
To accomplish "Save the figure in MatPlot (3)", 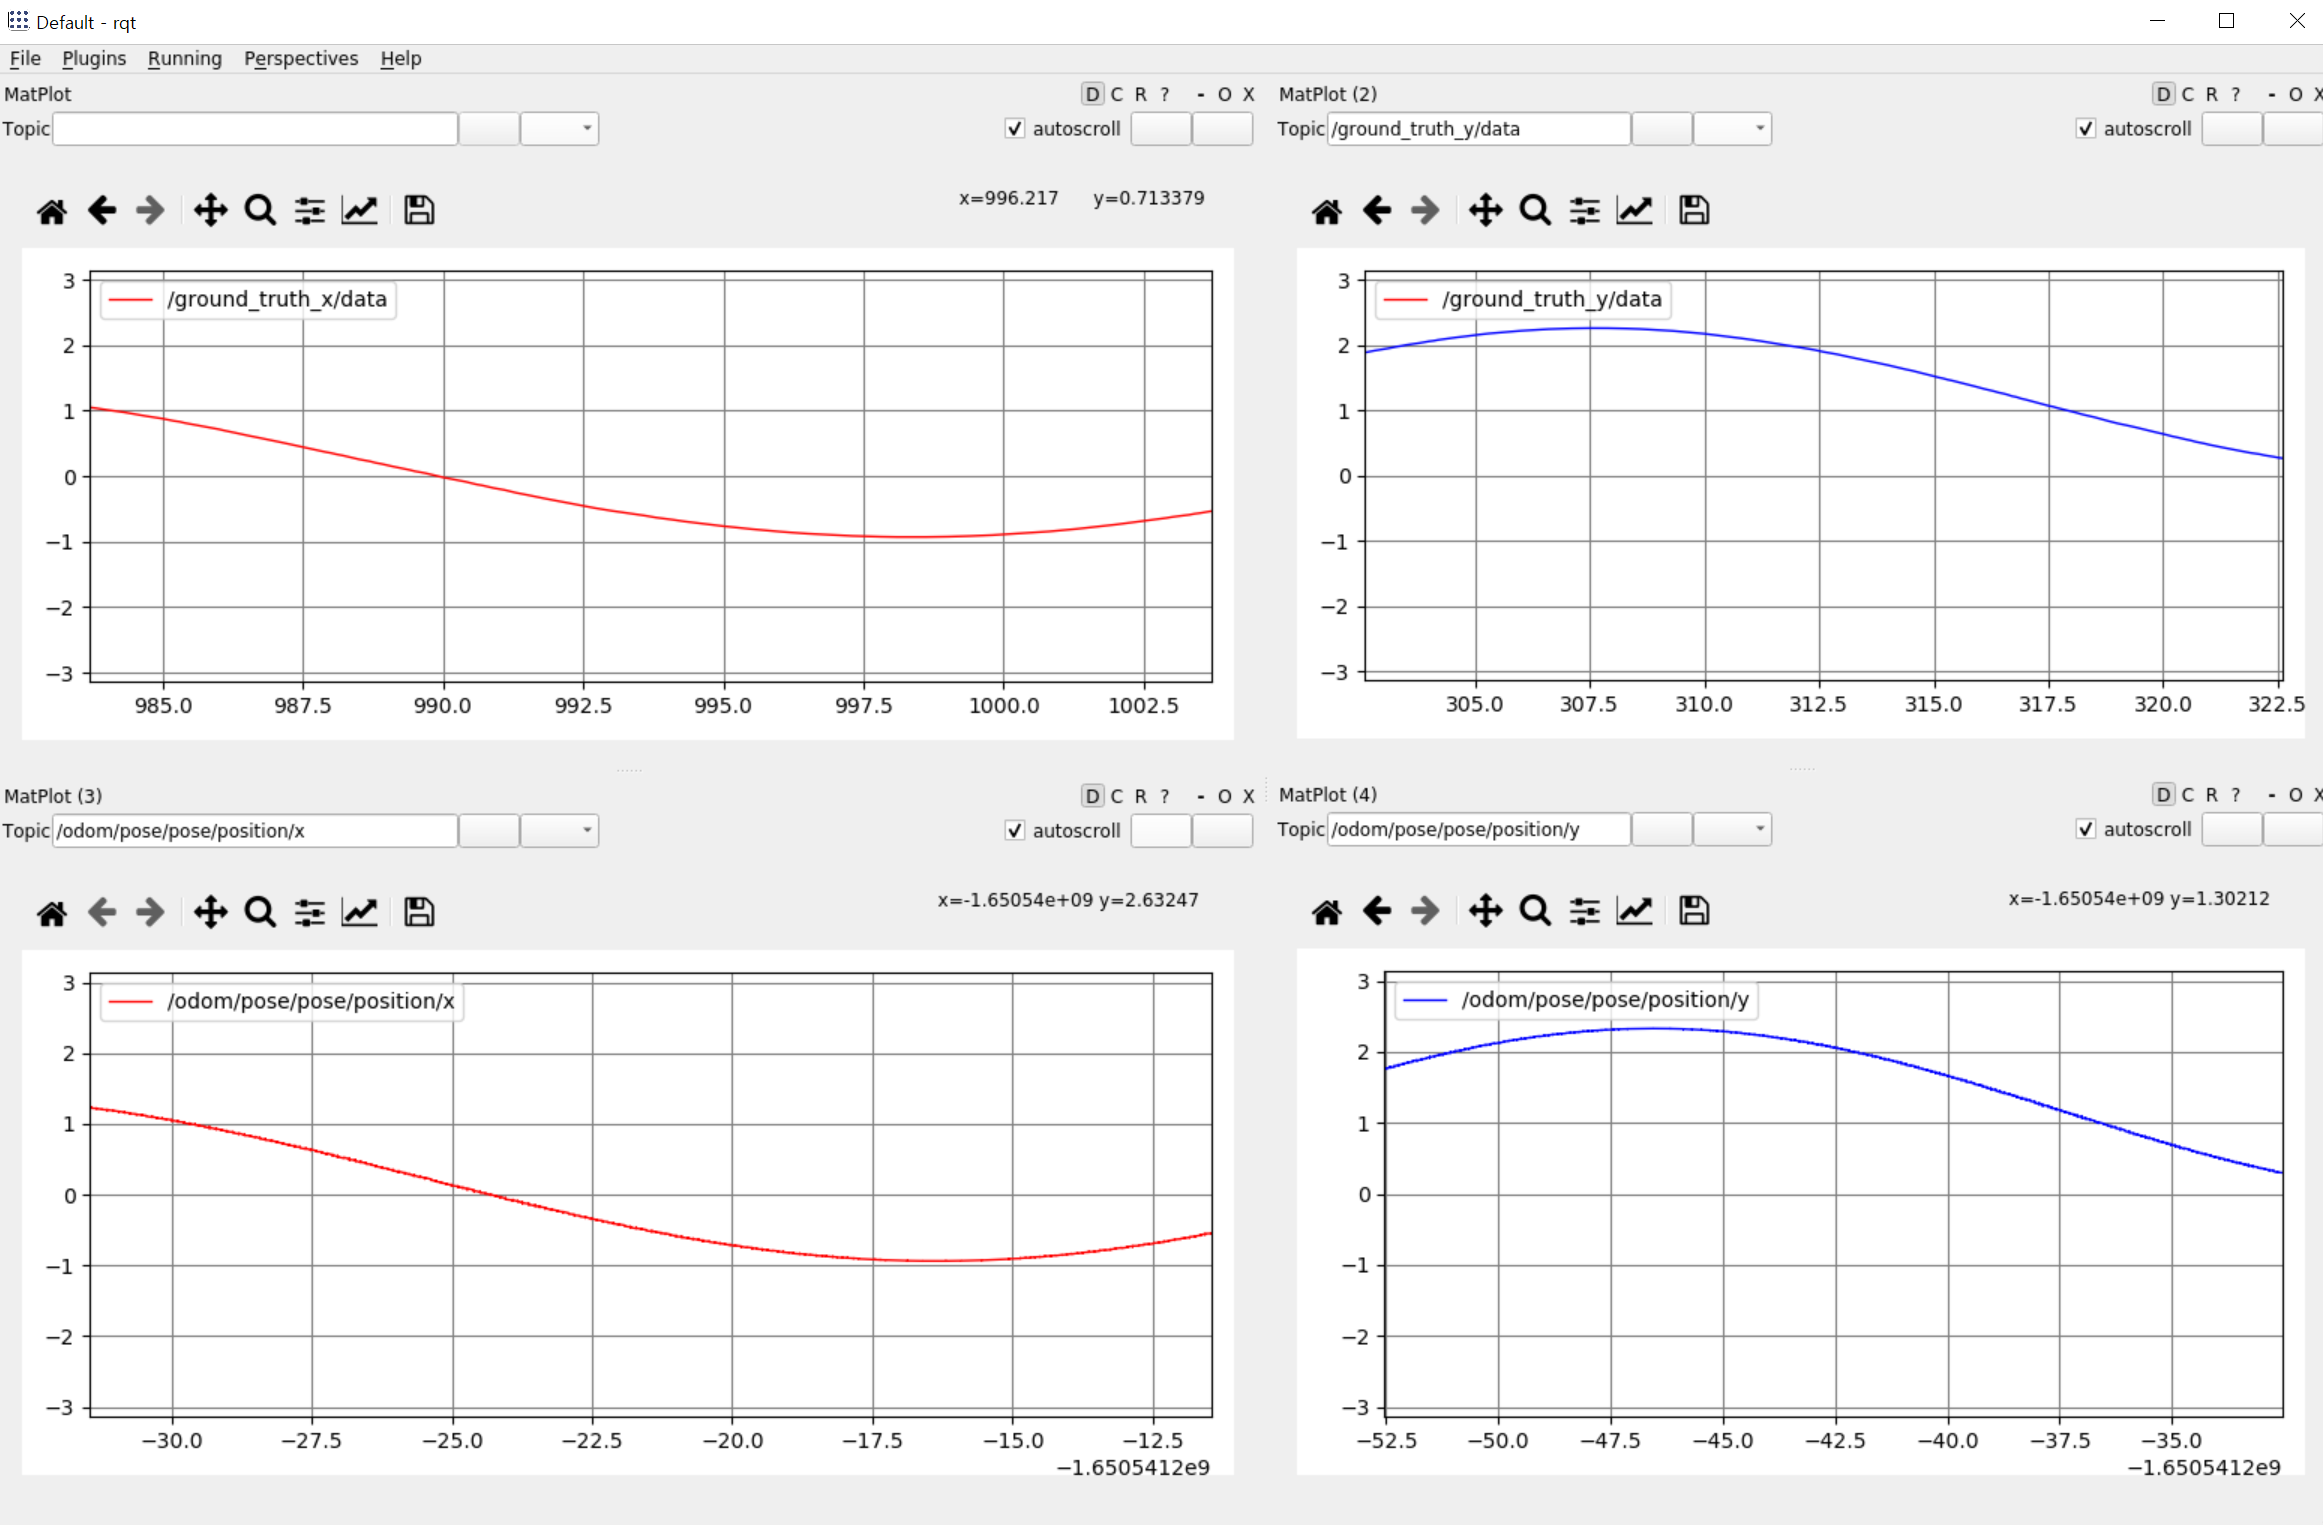I will [x=418, y=911].
